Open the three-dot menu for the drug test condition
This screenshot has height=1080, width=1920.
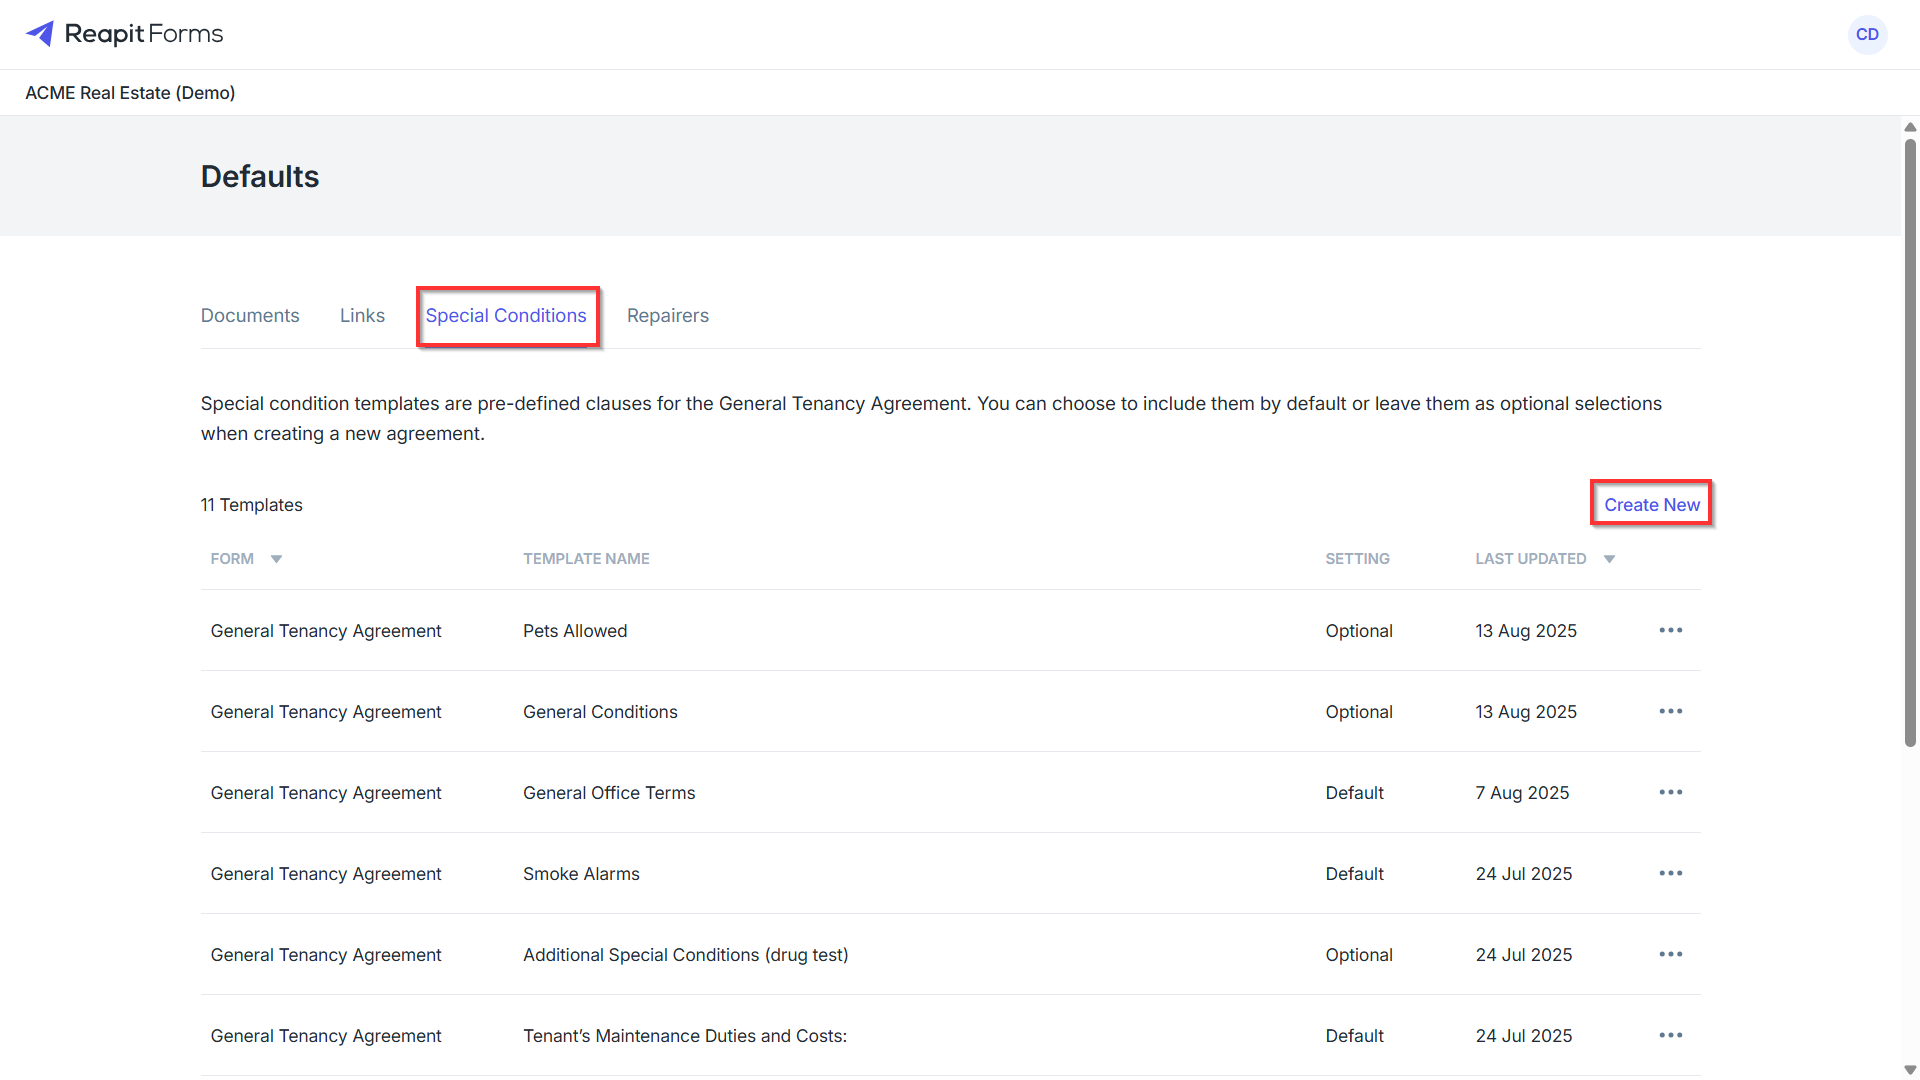1671,954
